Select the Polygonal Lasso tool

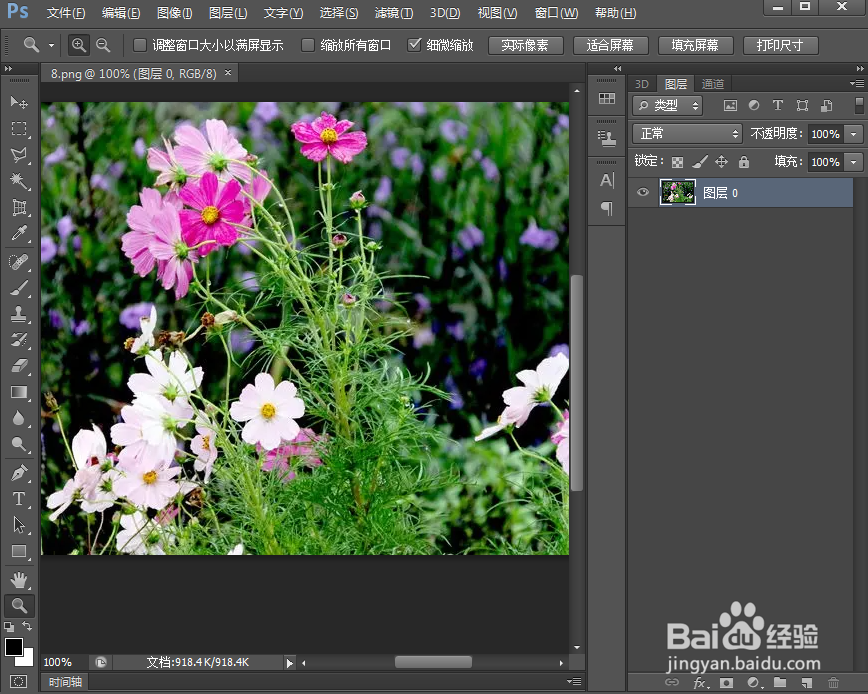pyautogui.click(x=19, y=155)
